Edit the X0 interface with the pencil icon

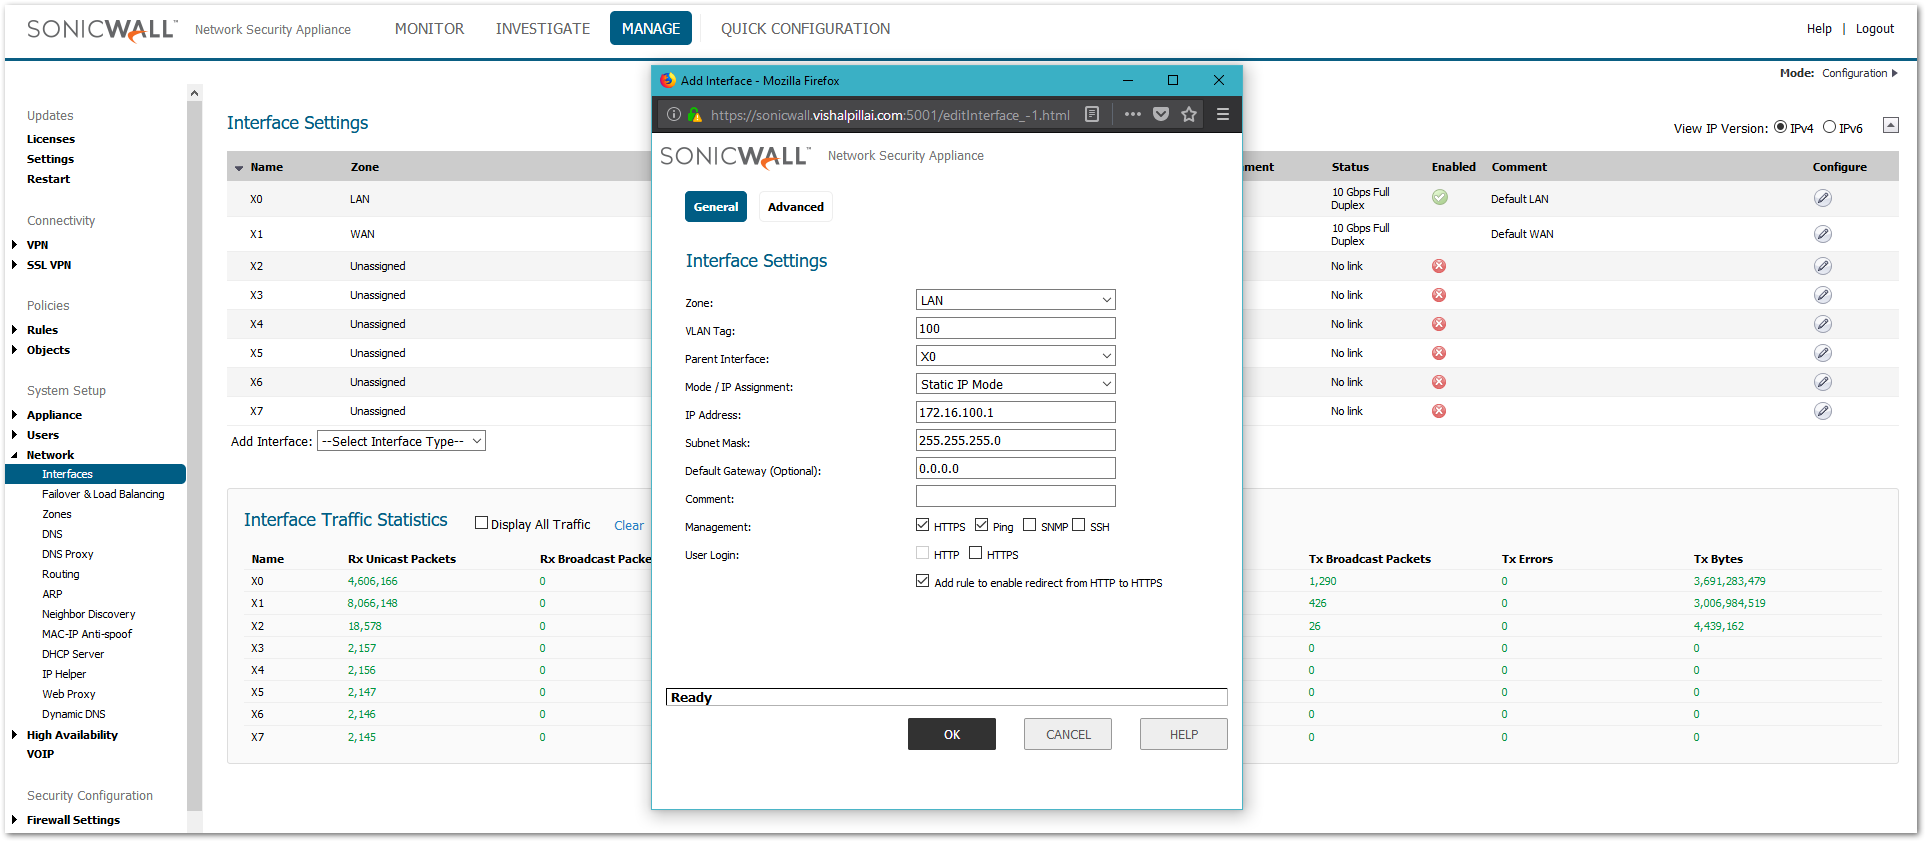pyautogui.click(x=1823, y=198)
